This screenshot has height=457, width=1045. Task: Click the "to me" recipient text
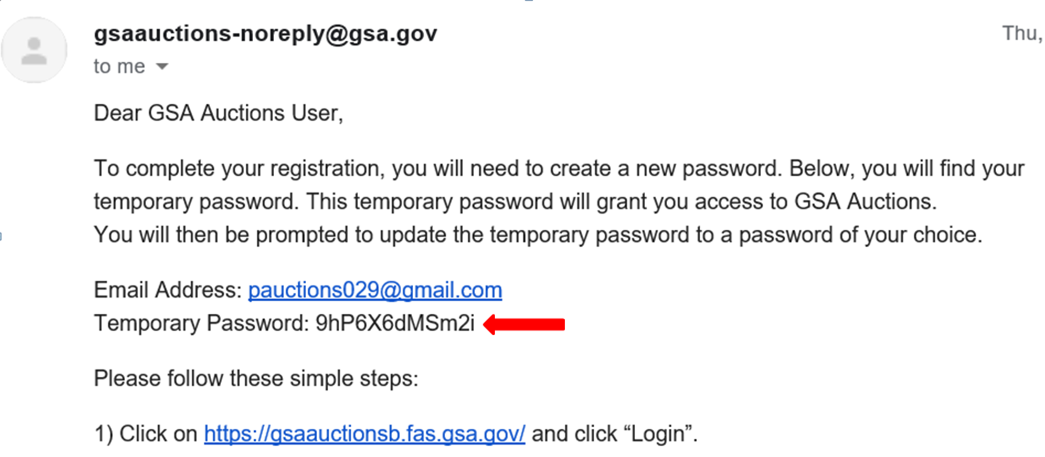pos(119,67)
